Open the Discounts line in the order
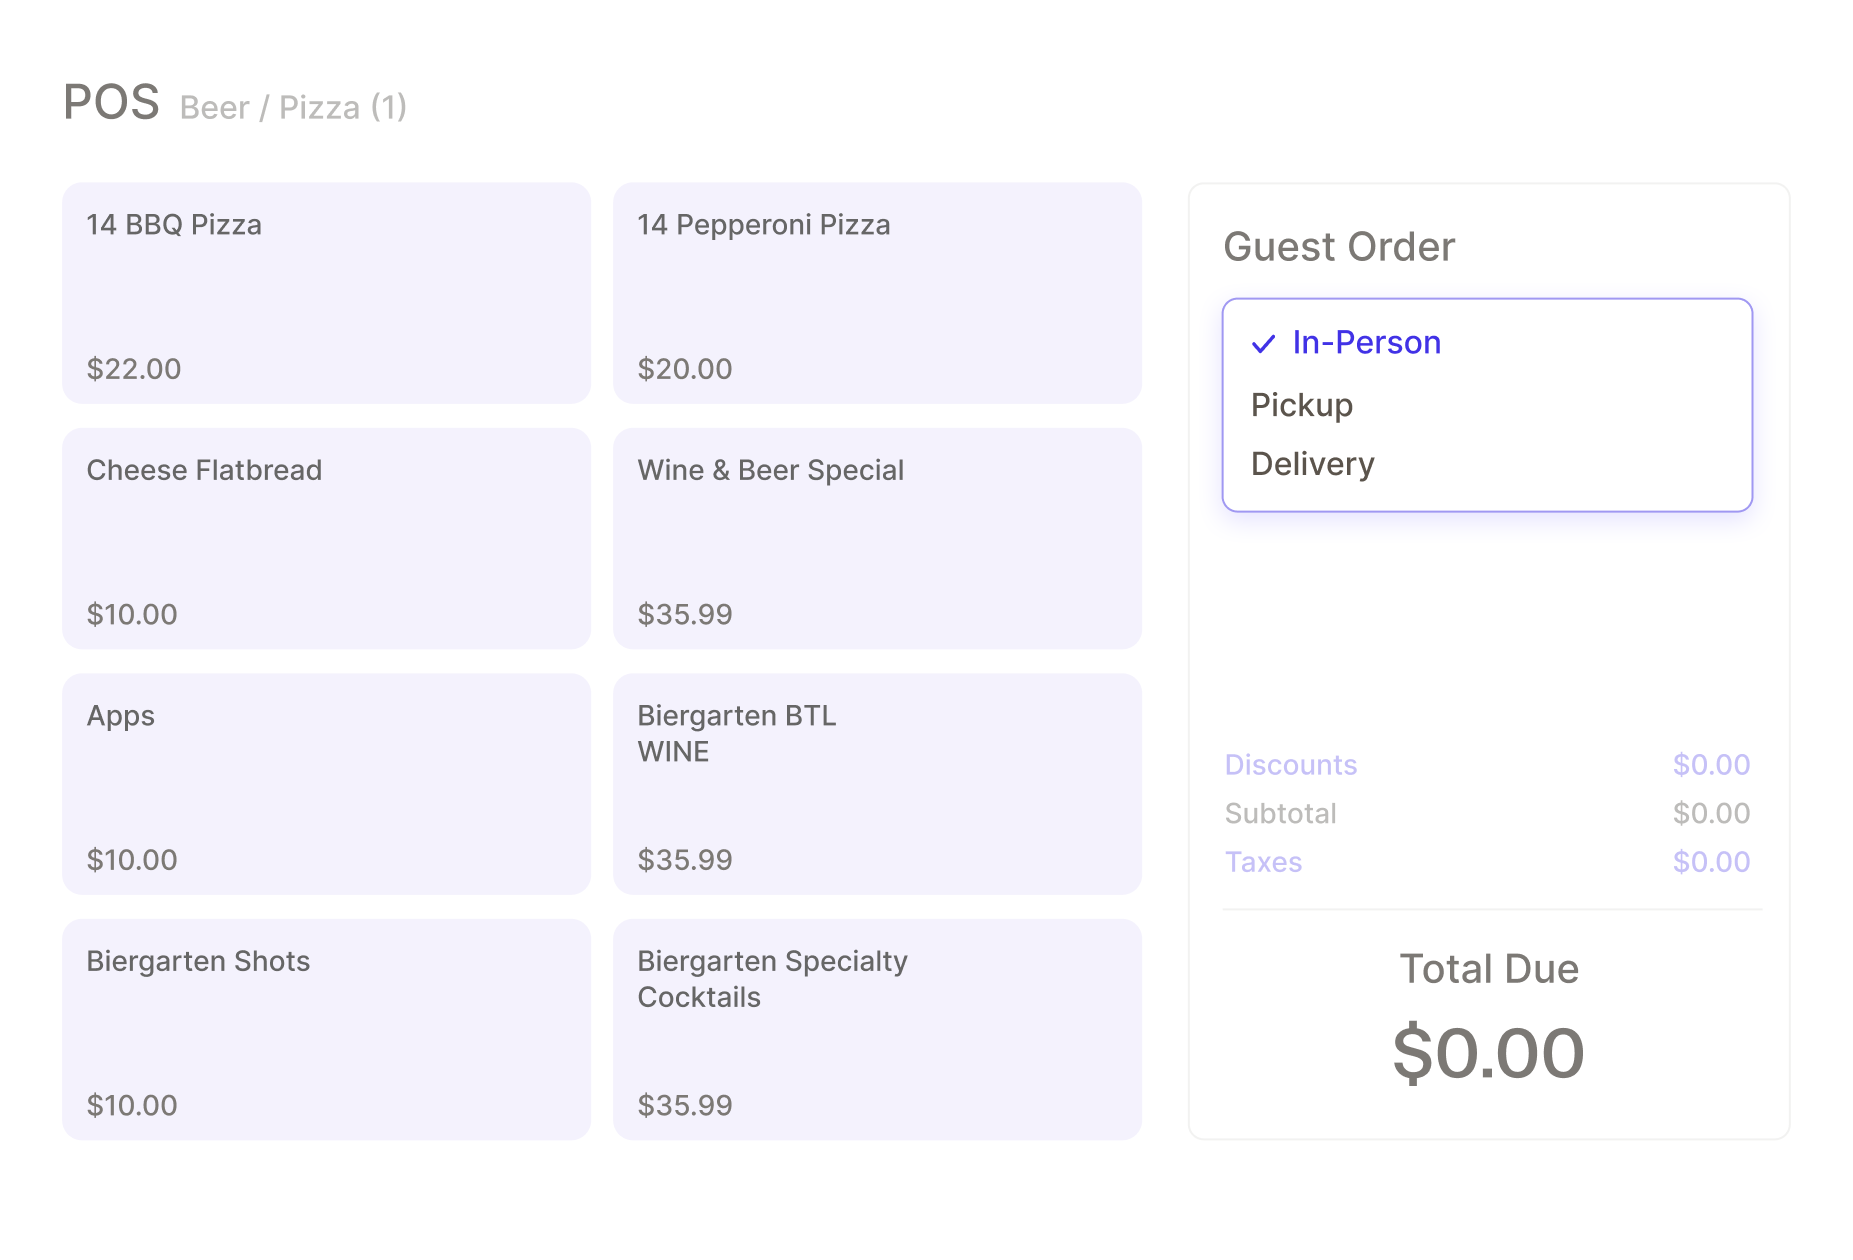 pos(1291,765)
